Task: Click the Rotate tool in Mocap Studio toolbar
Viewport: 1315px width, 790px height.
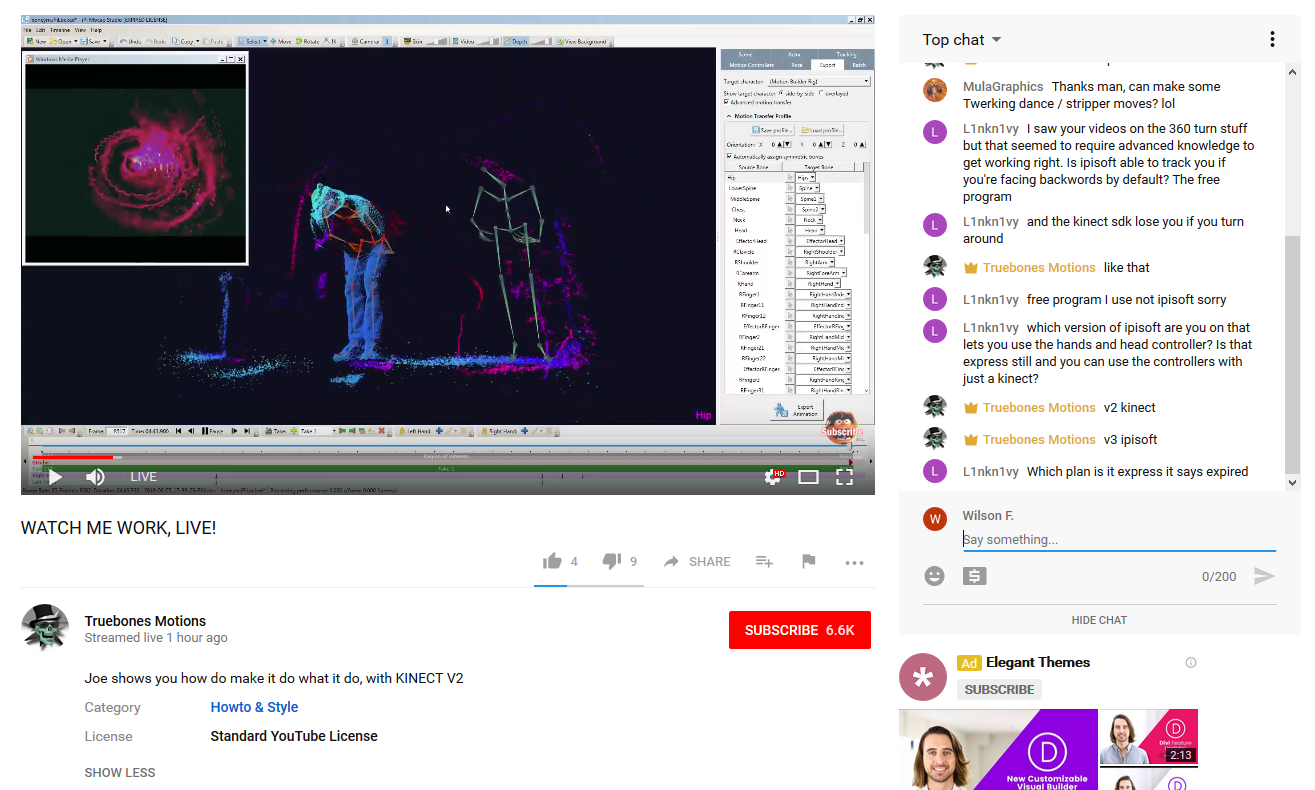Action: pos(307,41)
